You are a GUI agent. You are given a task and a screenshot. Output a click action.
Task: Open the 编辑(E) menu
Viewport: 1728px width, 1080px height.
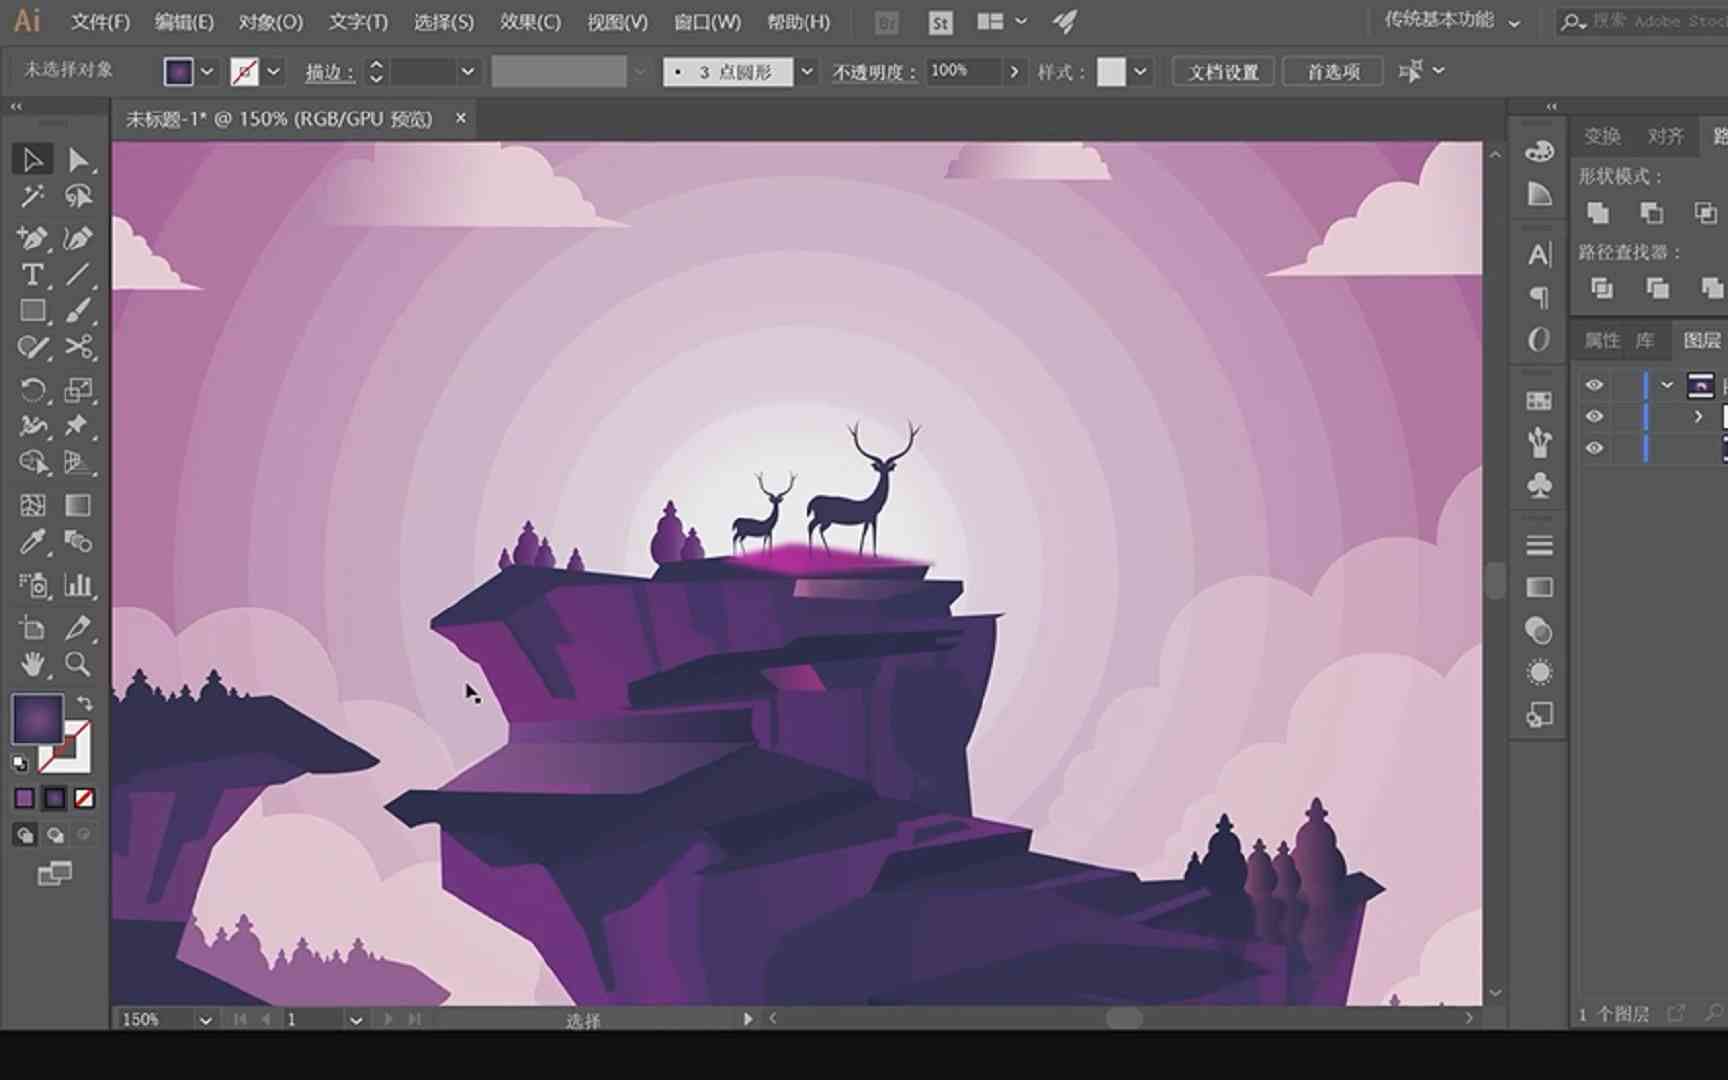(184, 21)
